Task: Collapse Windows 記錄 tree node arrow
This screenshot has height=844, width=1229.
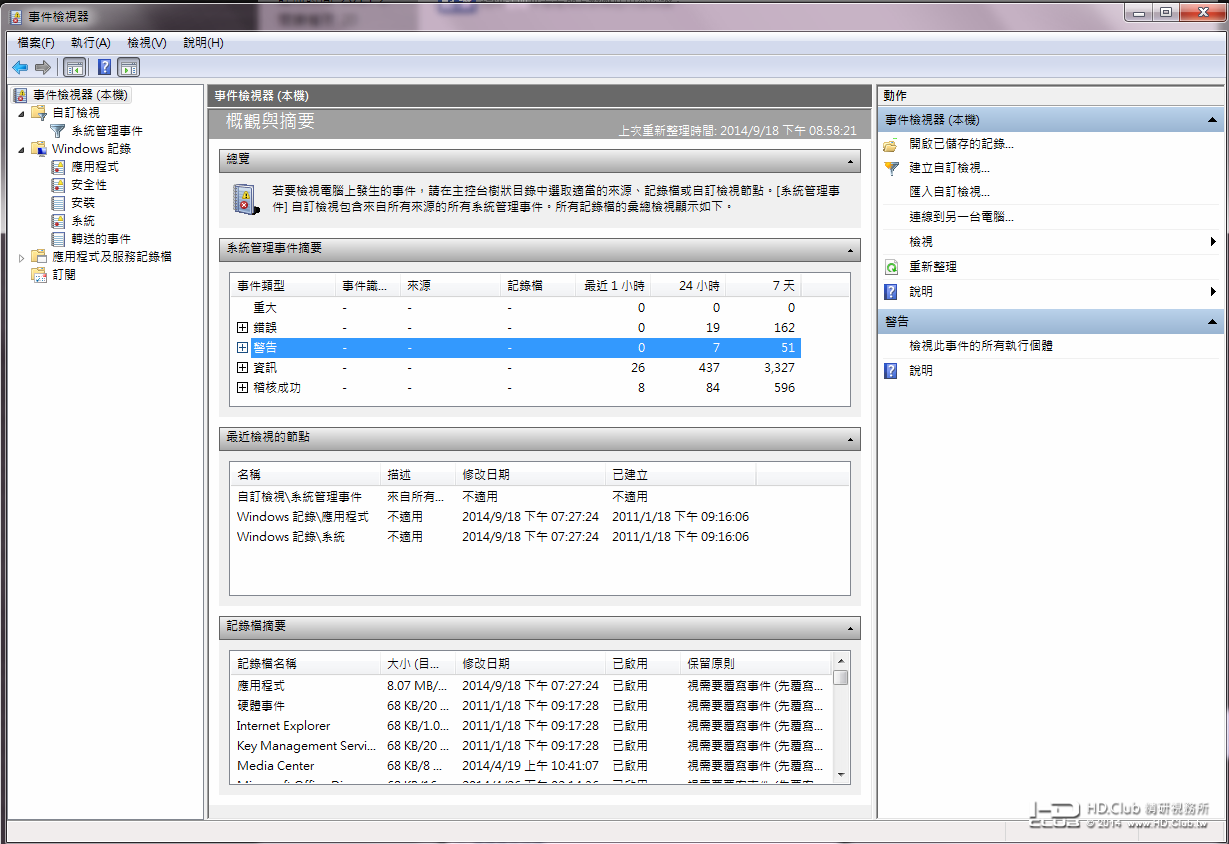Action: (21, 149)
